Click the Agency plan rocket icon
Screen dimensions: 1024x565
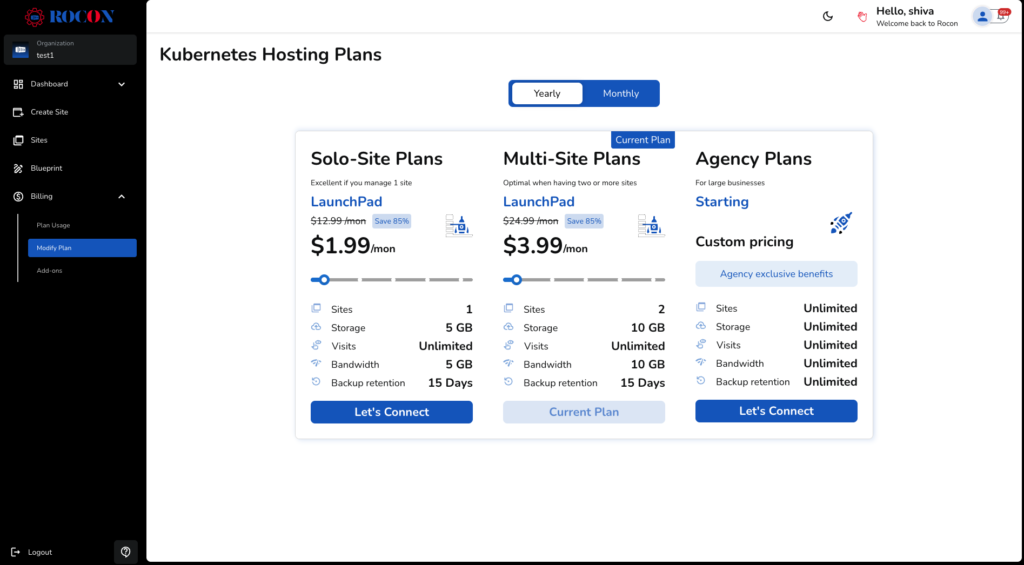click(841, 223)
